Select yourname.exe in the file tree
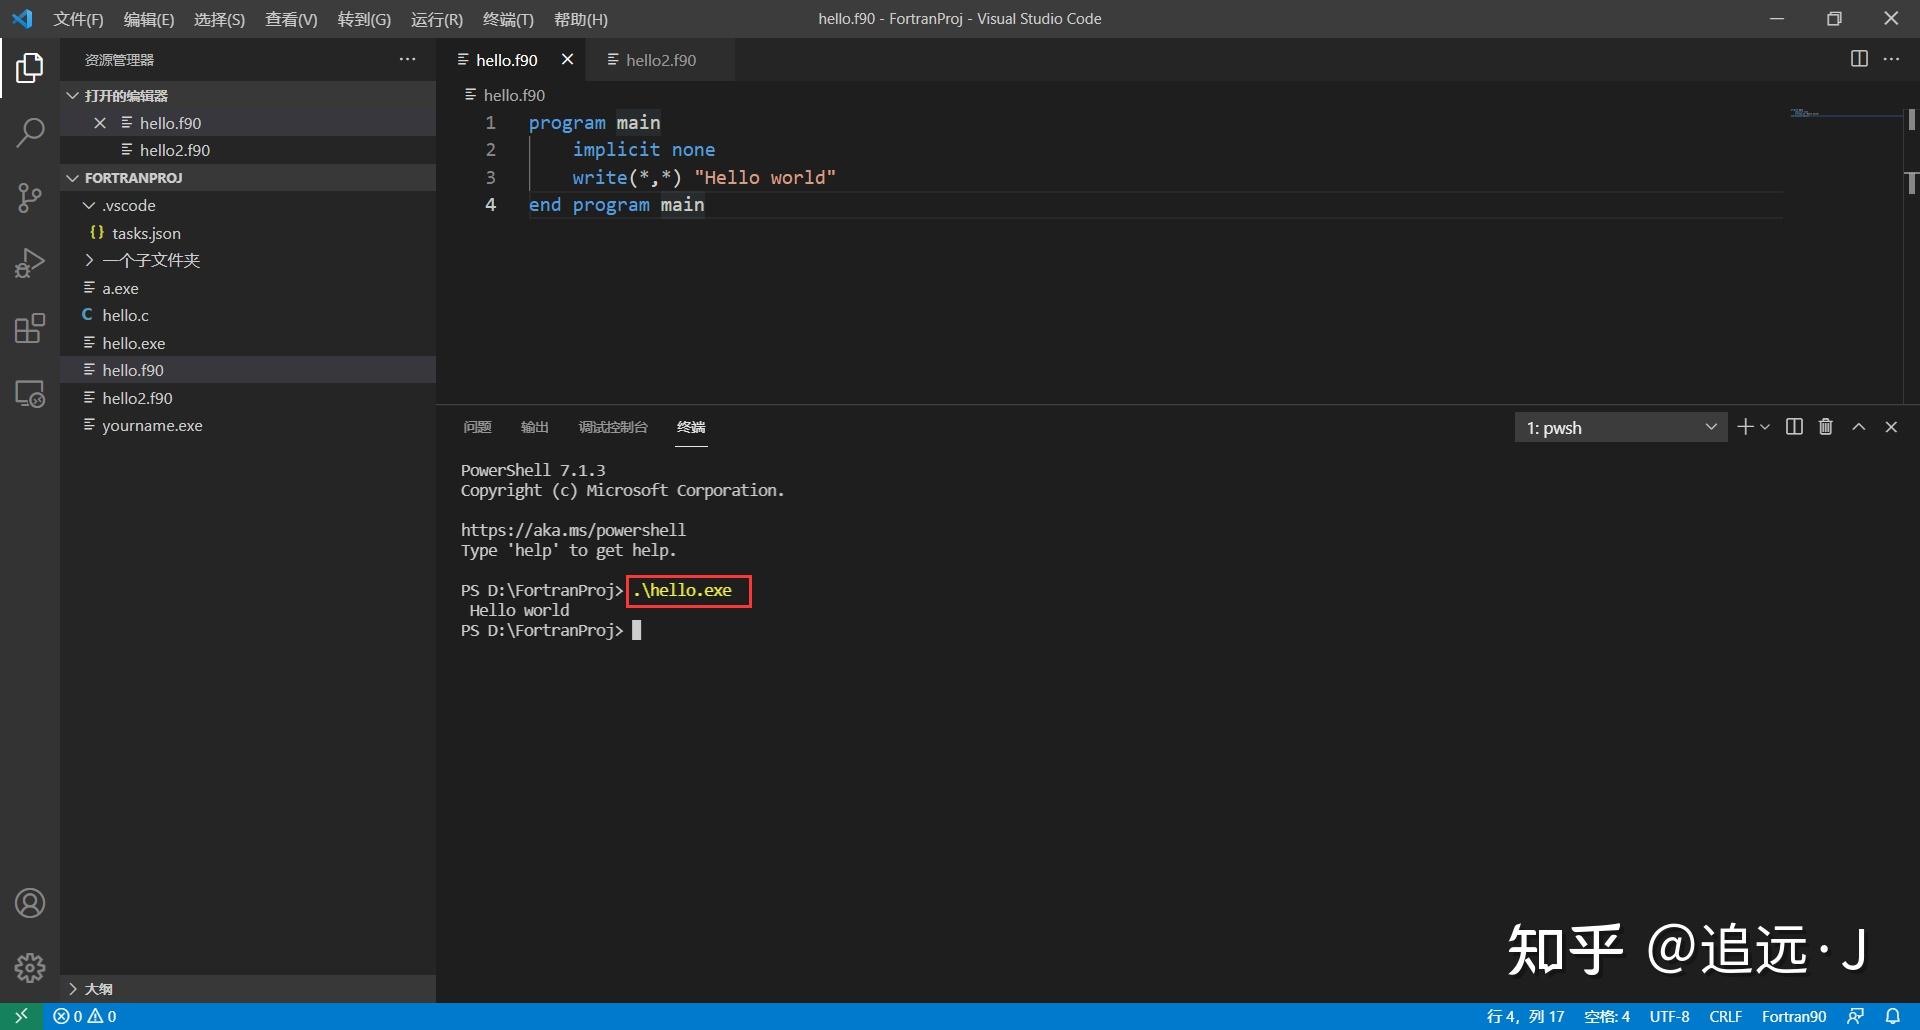The width and height of the screenshot is (1920, 1030). [248, 425]
